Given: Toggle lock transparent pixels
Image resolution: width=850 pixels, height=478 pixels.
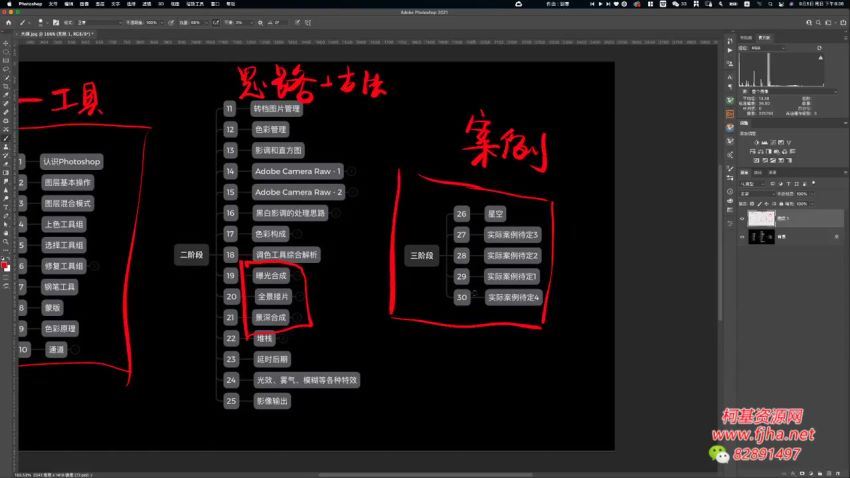Looking at the screenshot, I should [x=752, y=204].
